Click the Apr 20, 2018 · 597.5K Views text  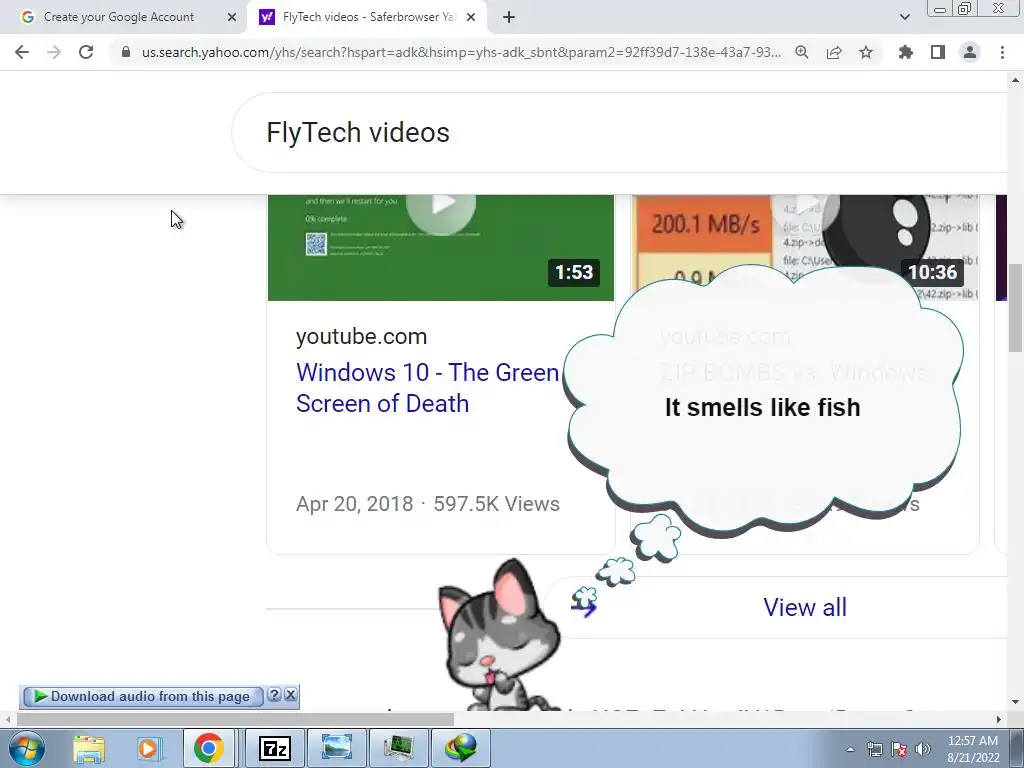coord(428,504)
